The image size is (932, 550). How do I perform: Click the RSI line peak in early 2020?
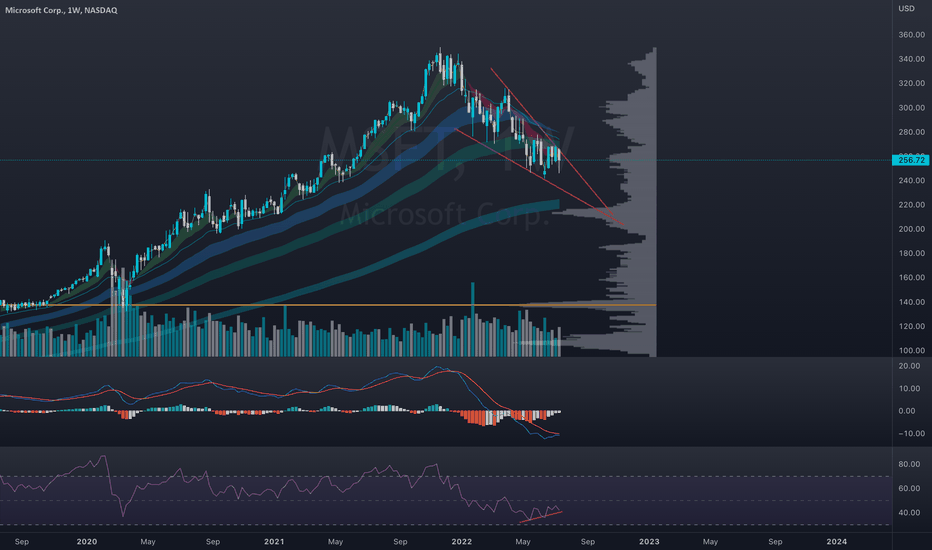(x=103, y=457)
